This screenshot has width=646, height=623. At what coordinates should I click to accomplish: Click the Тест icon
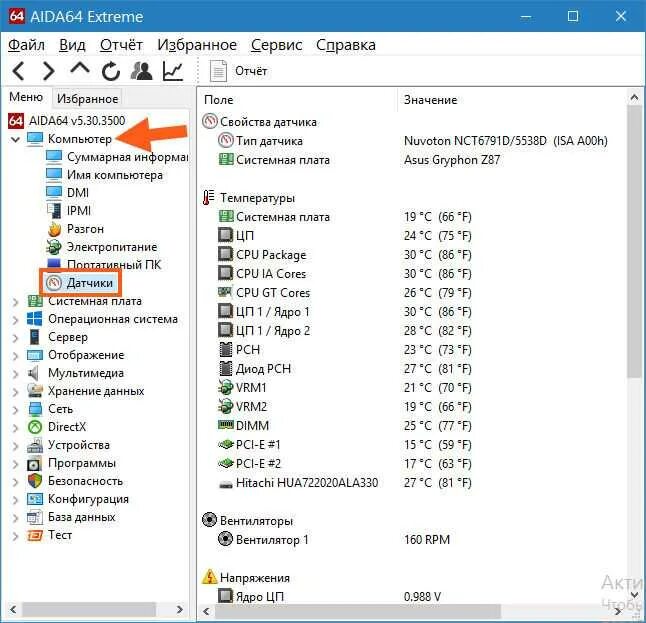35,535
